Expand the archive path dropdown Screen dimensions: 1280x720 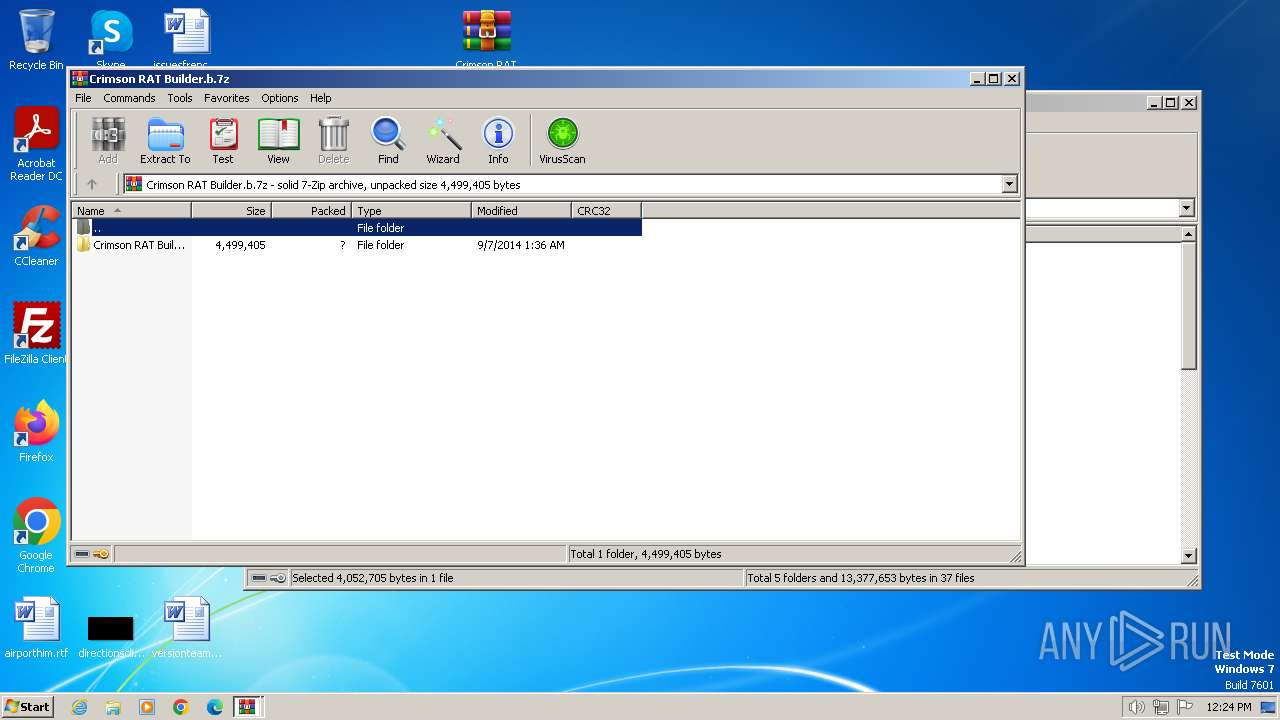1009,184
